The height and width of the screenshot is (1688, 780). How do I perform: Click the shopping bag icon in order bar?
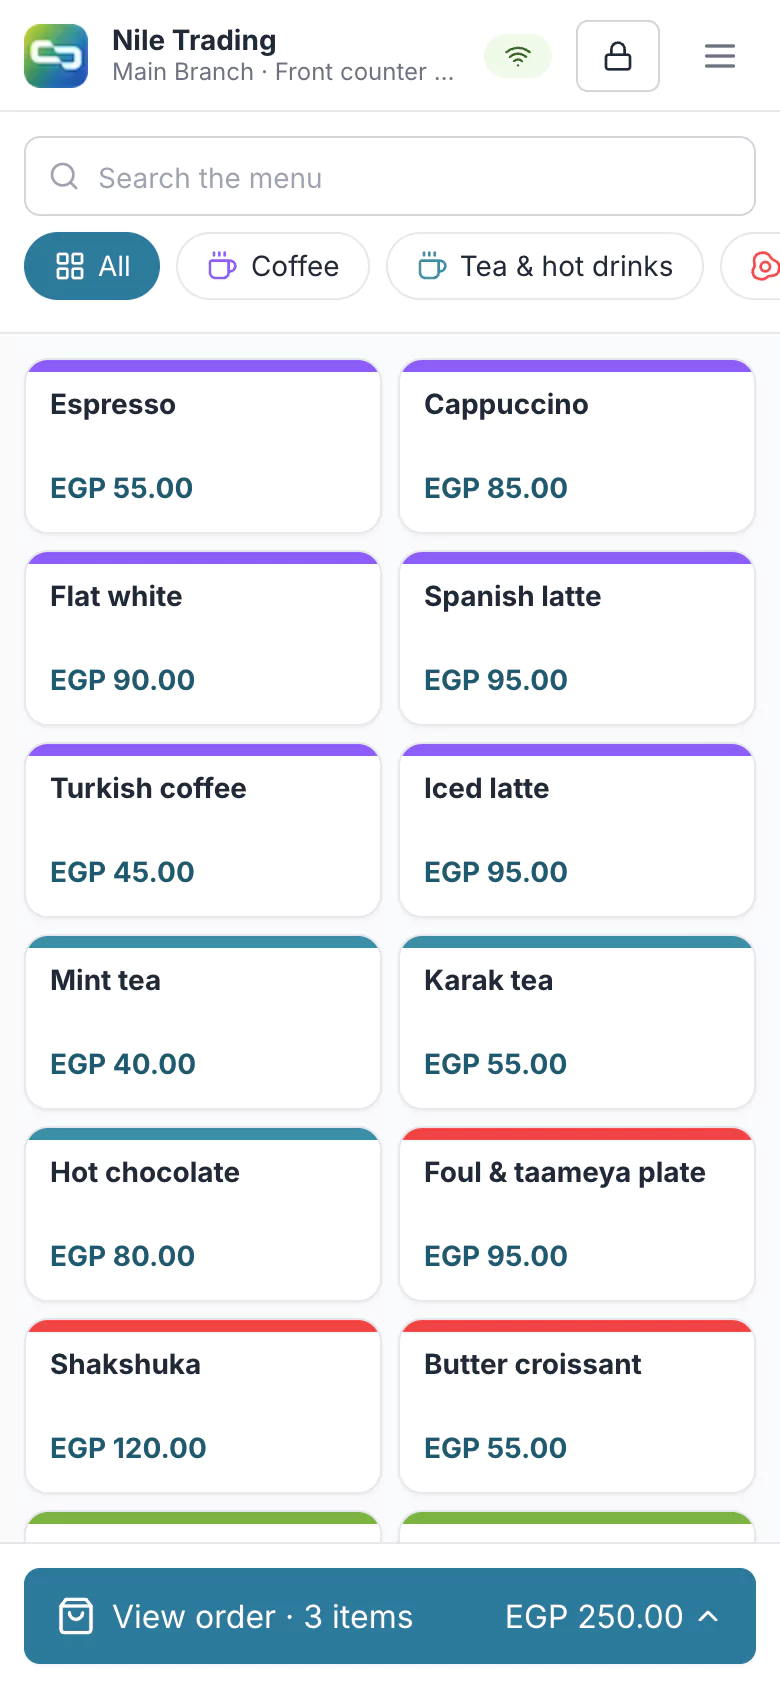tap(77, 1616)
